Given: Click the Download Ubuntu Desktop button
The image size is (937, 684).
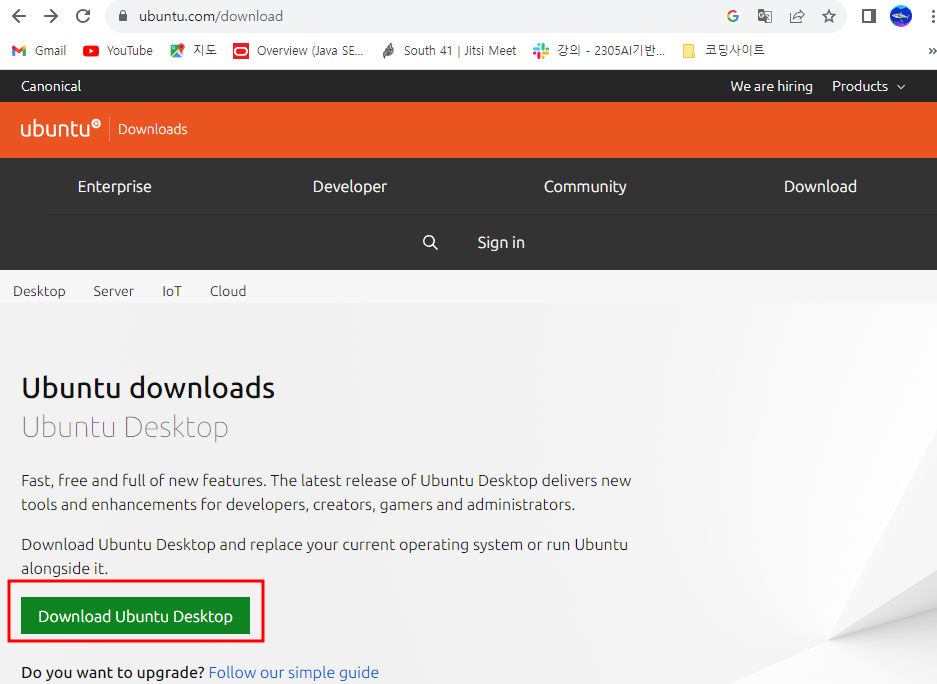Looking at the screenshot, I should (136, 615).
